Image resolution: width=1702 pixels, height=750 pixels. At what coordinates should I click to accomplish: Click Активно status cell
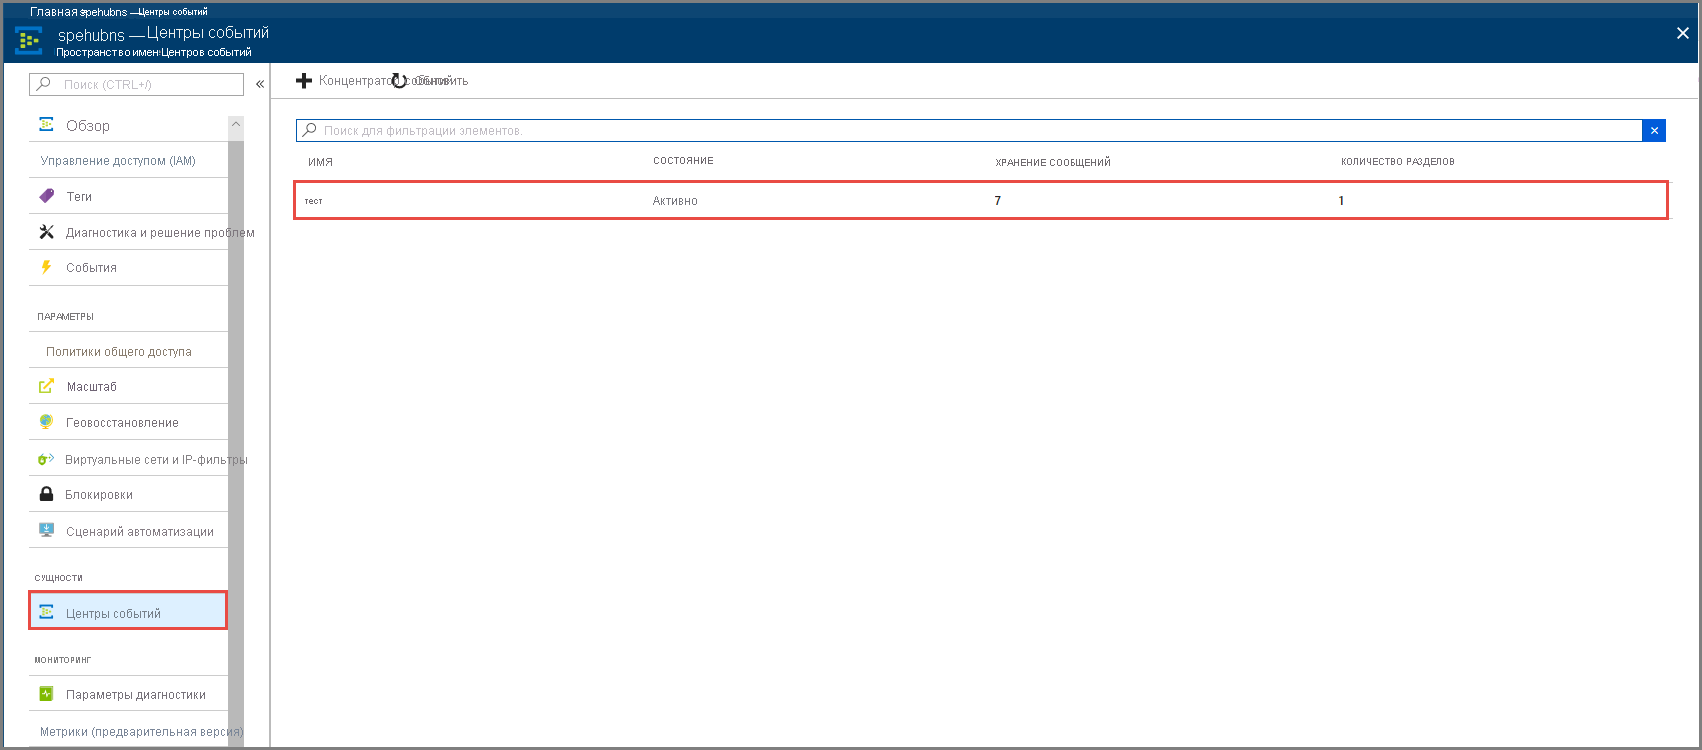coord(675,201)
